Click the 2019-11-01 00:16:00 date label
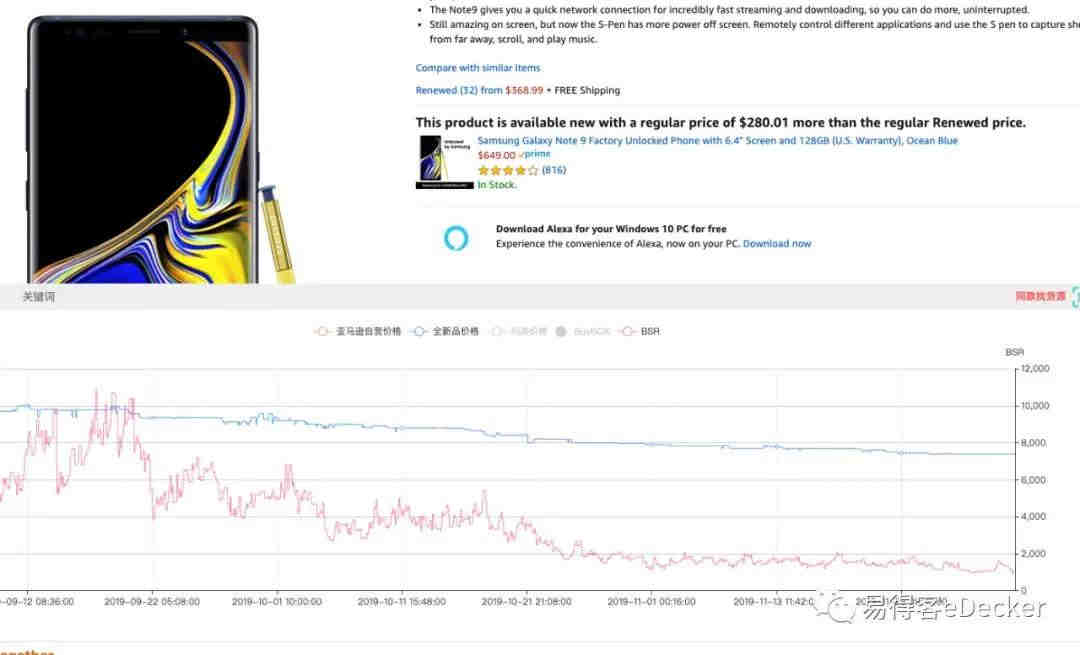The image size is (1080, 655). [652, 602]
